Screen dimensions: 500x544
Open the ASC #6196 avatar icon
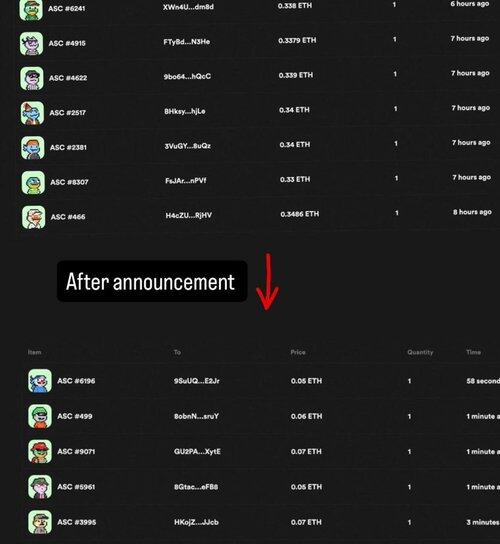coord(40,381)
